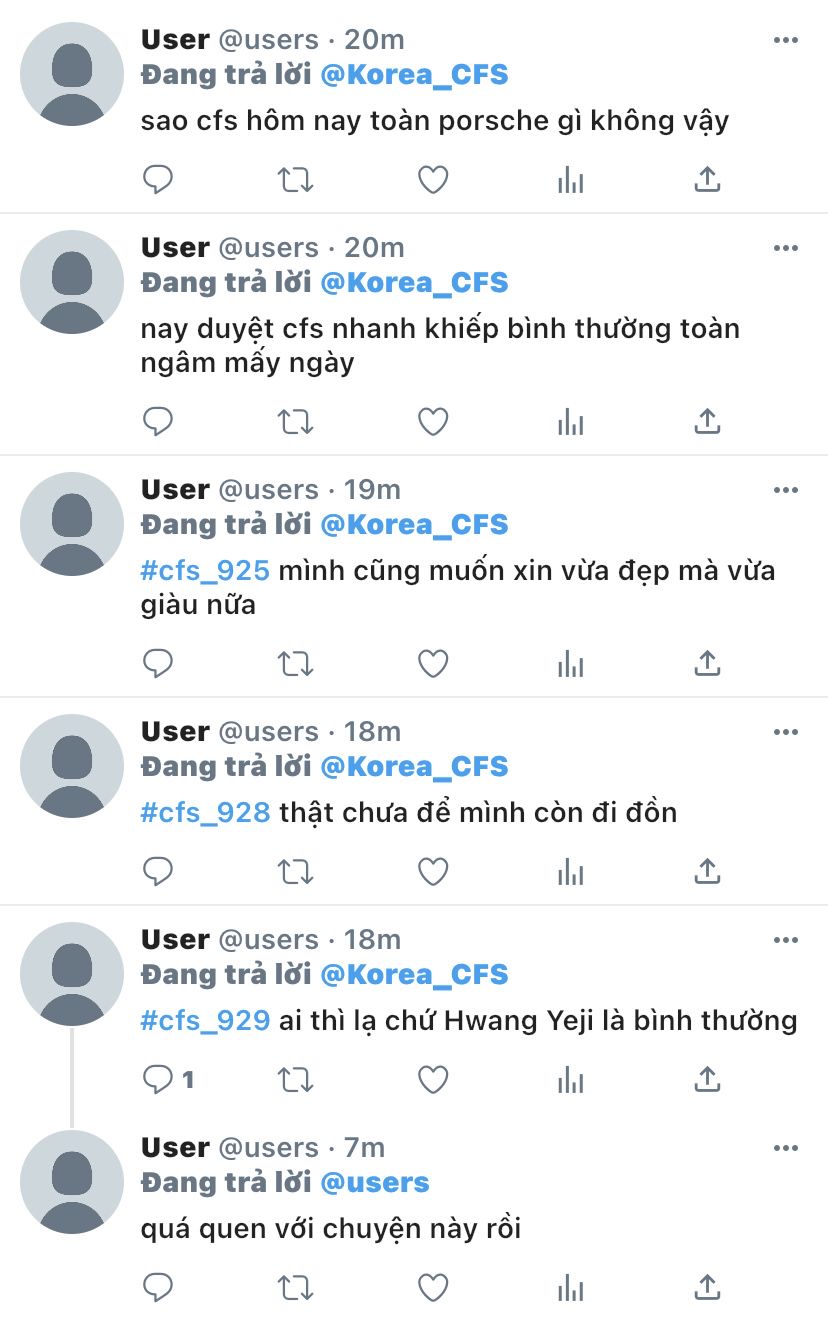Share the Hwang Yeji tweet
This screenshot has height=1319, width=828.
[x=707, y=1080]
